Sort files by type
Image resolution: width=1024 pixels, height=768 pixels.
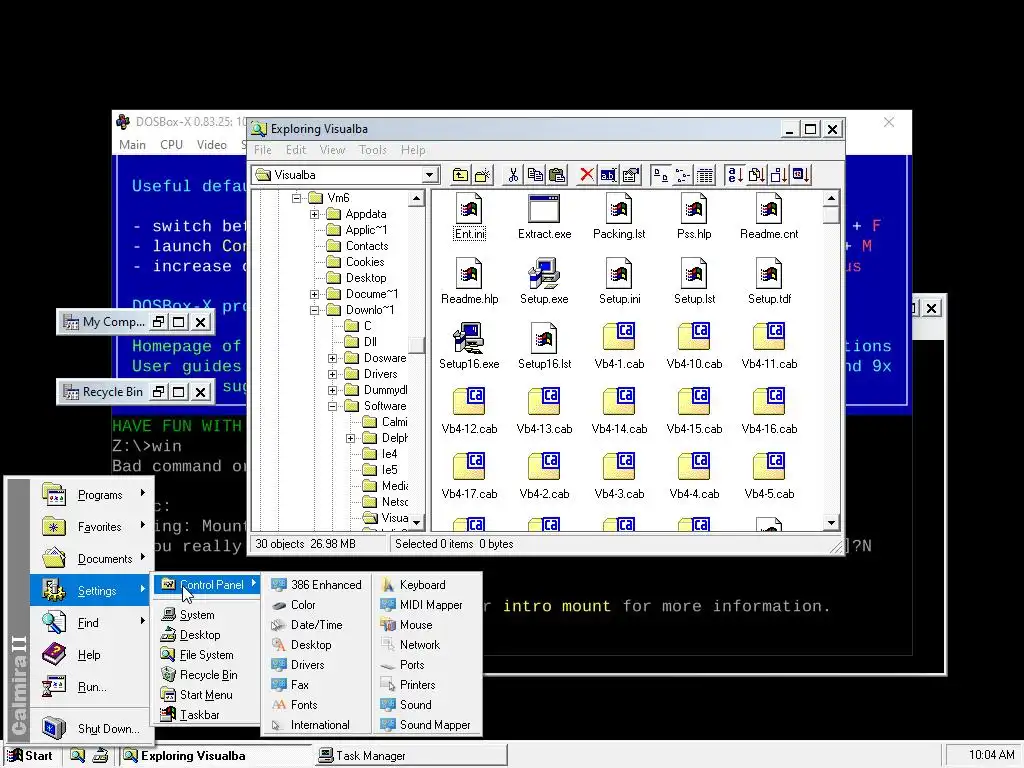tap(756, 175)
